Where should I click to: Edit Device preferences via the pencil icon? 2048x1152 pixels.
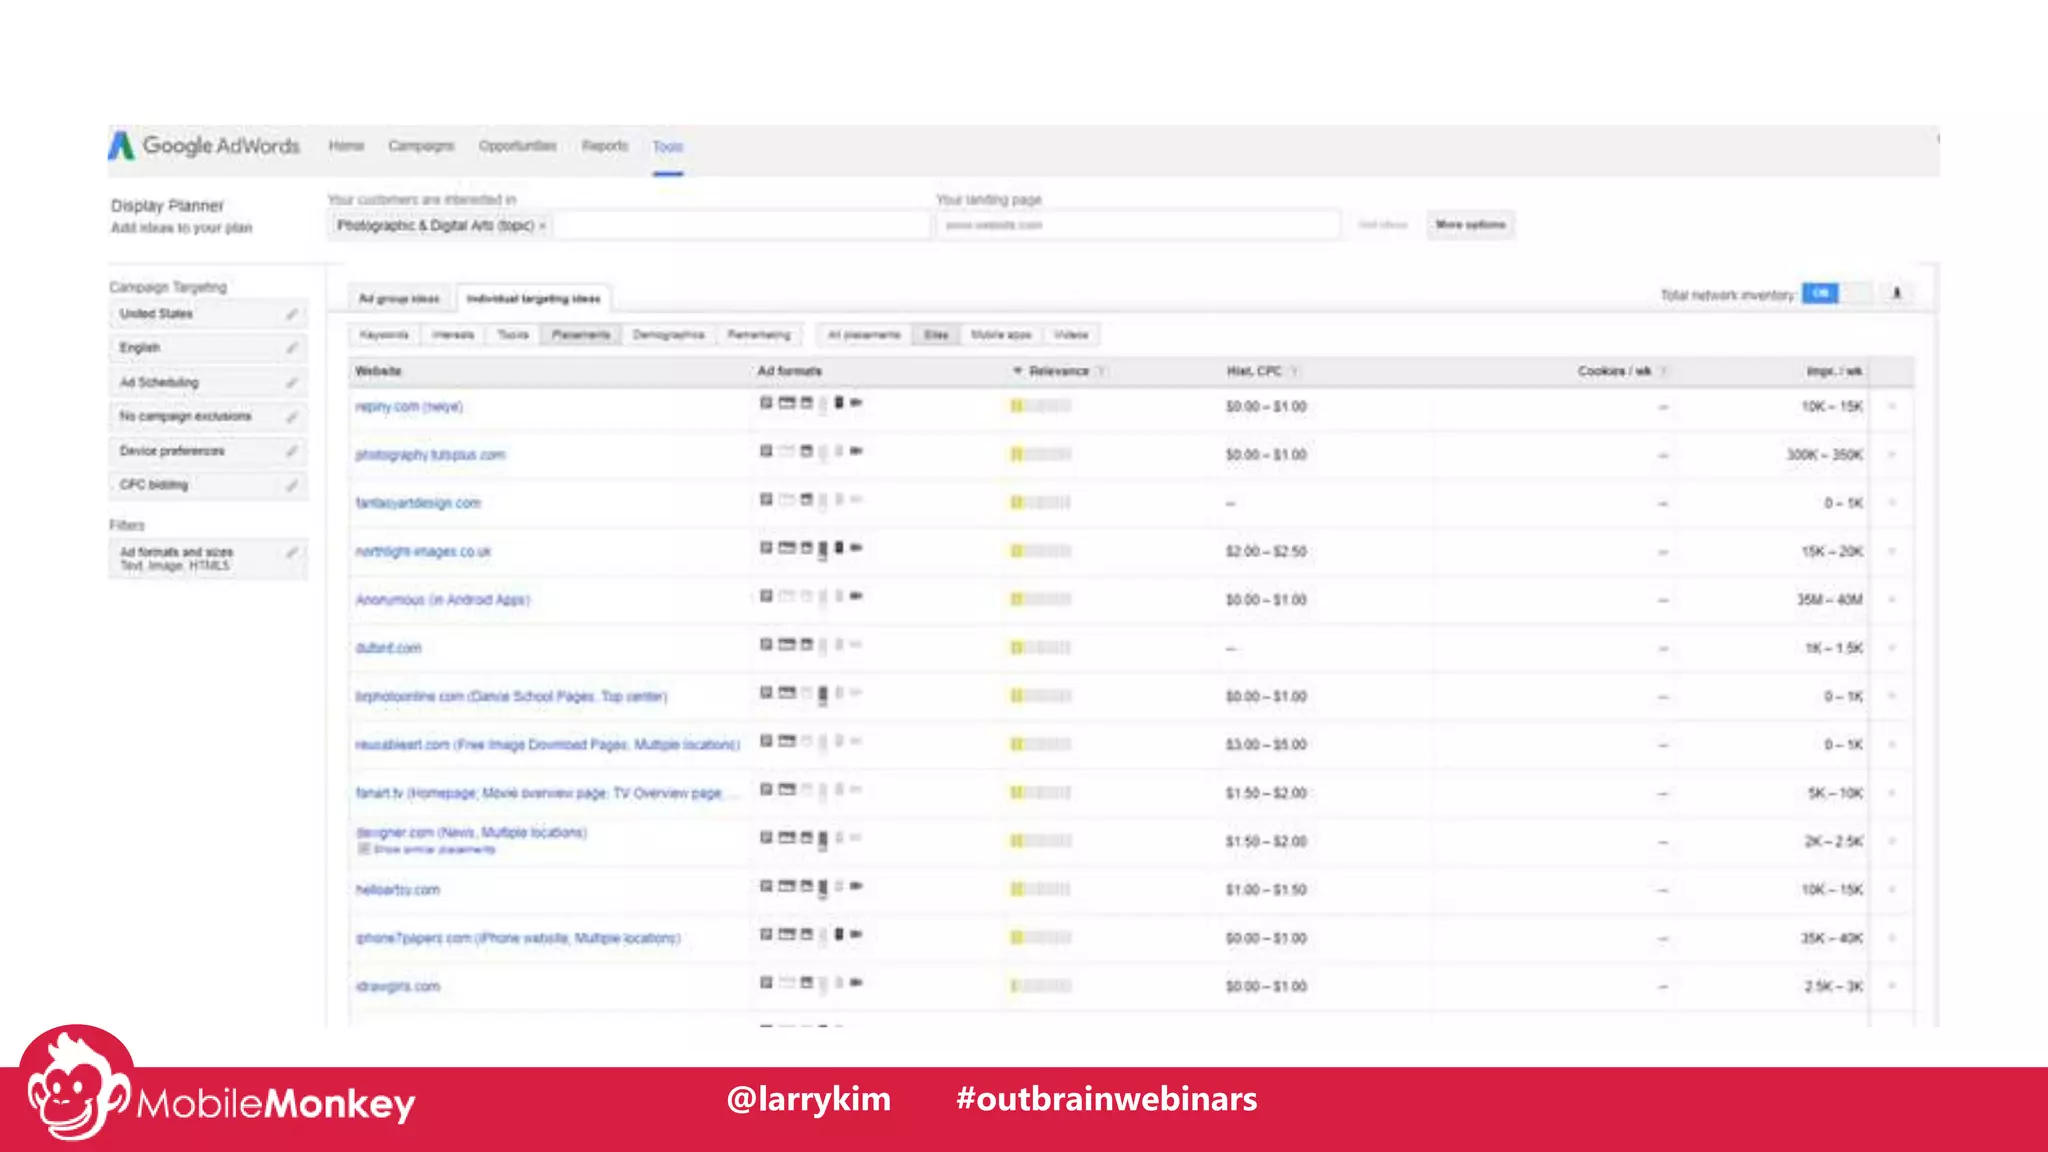[291, 451]
